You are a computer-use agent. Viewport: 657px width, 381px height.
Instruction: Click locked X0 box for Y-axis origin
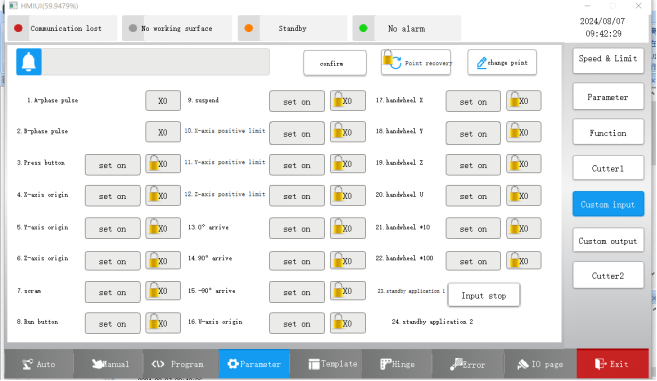(x=163, y=228)
